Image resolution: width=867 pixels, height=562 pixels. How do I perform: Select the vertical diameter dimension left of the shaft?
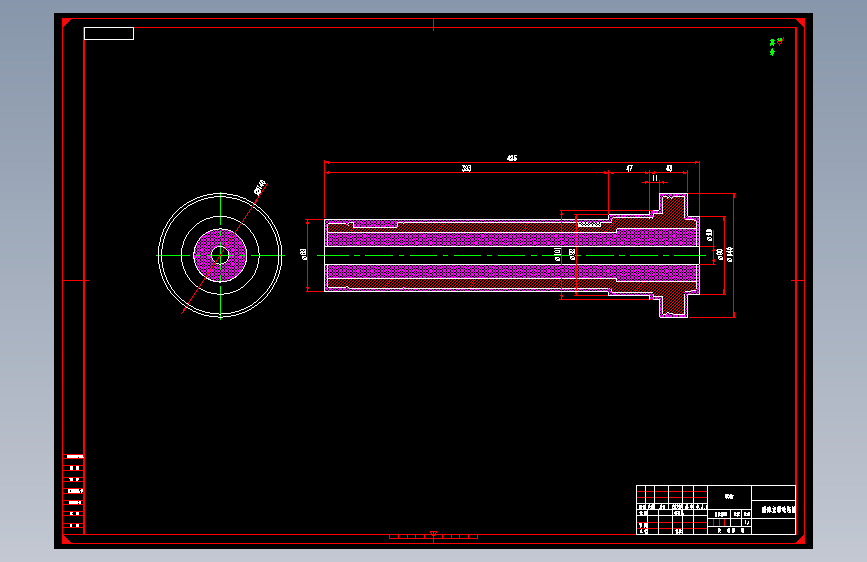[304, 254]
